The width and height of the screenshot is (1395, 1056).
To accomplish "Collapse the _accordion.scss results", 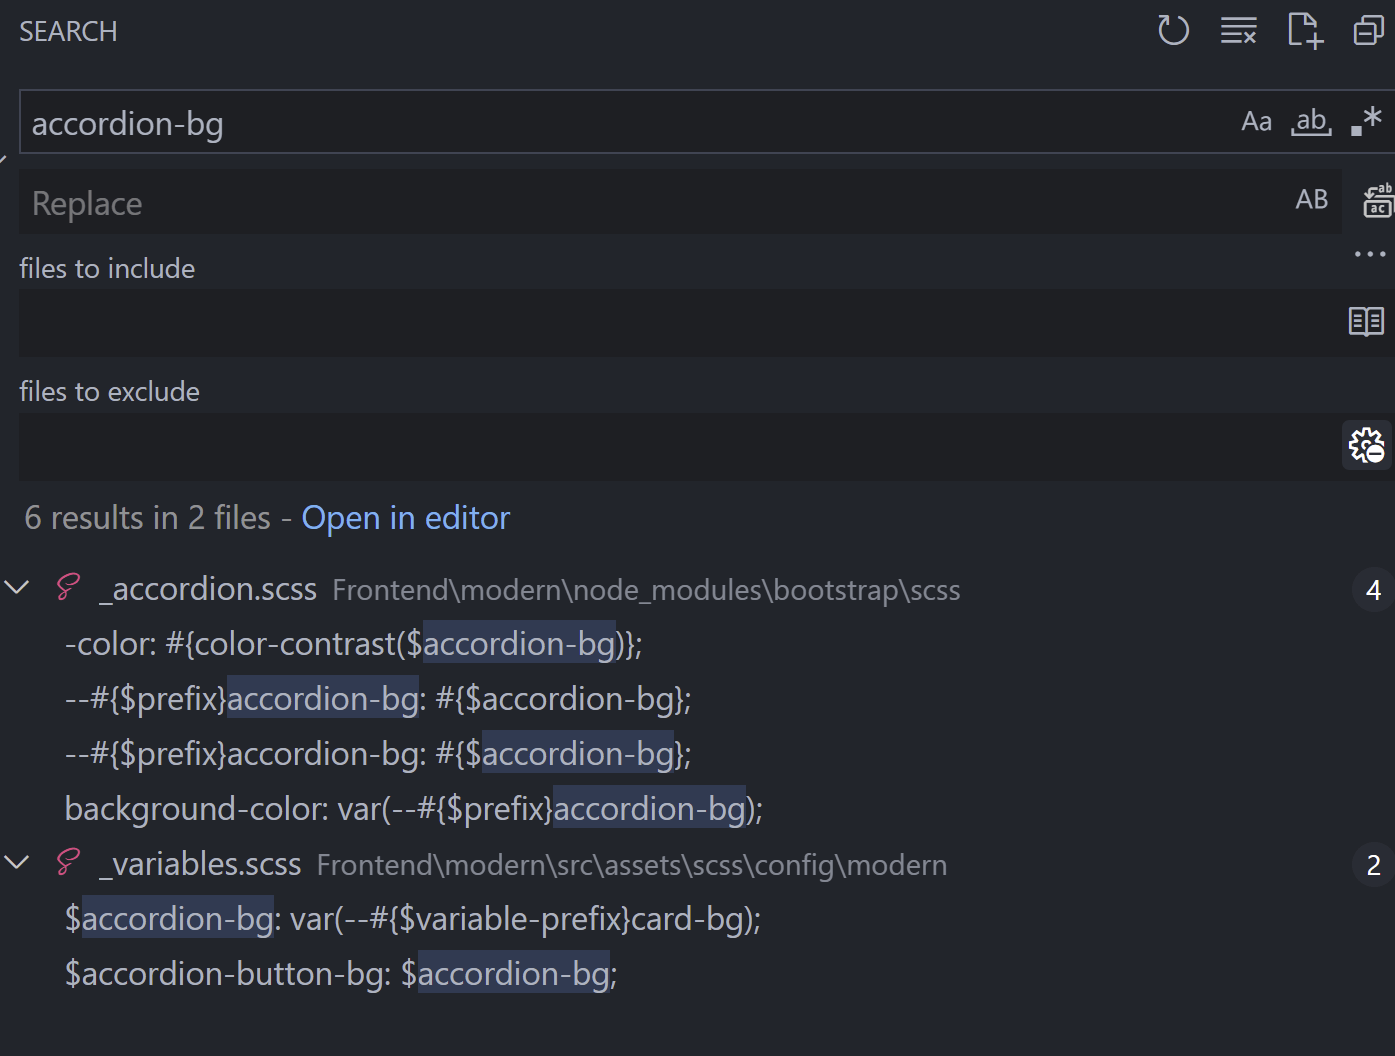I will coord(17,588).
